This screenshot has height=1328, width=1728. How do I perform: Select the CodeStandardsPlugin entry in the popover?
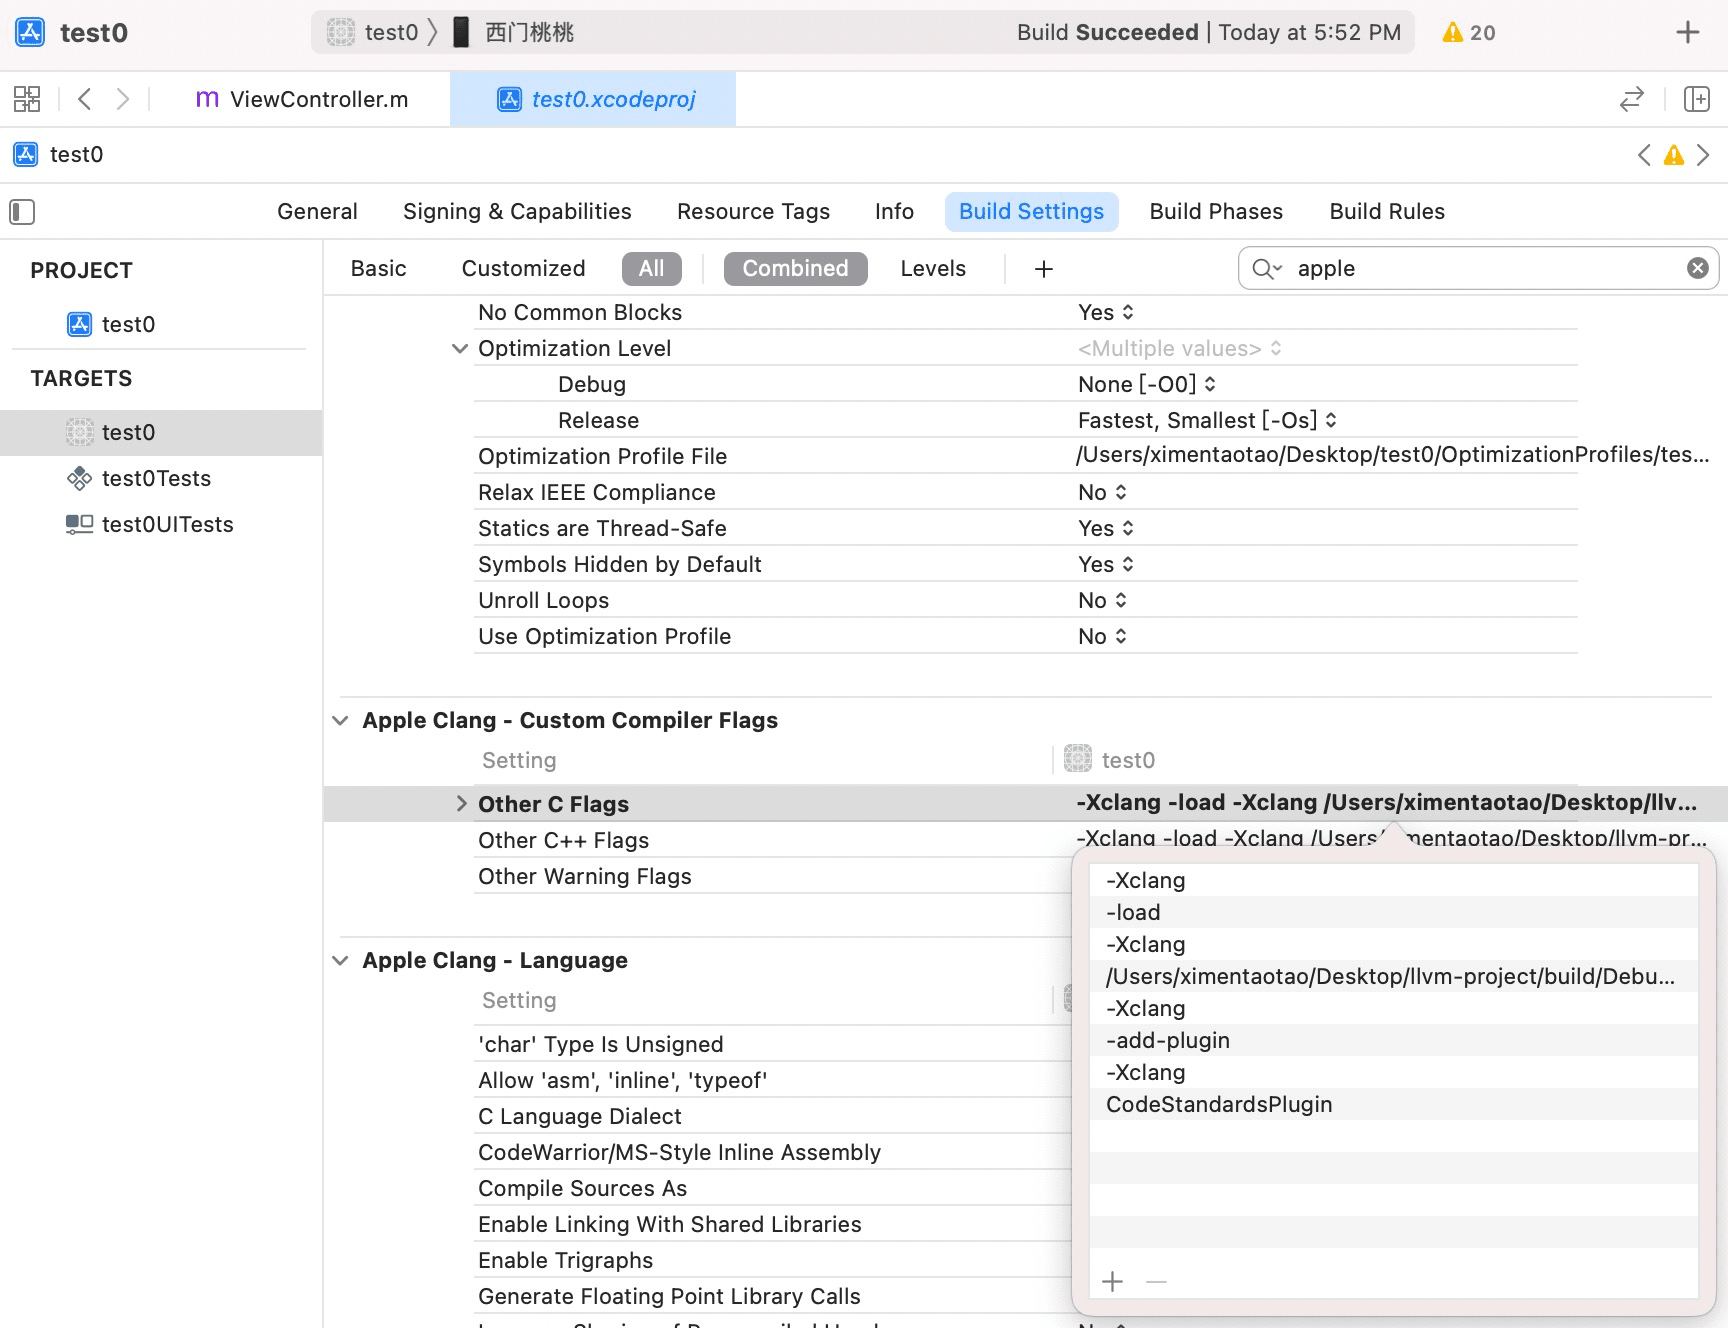click(x=1393, y=1104)
